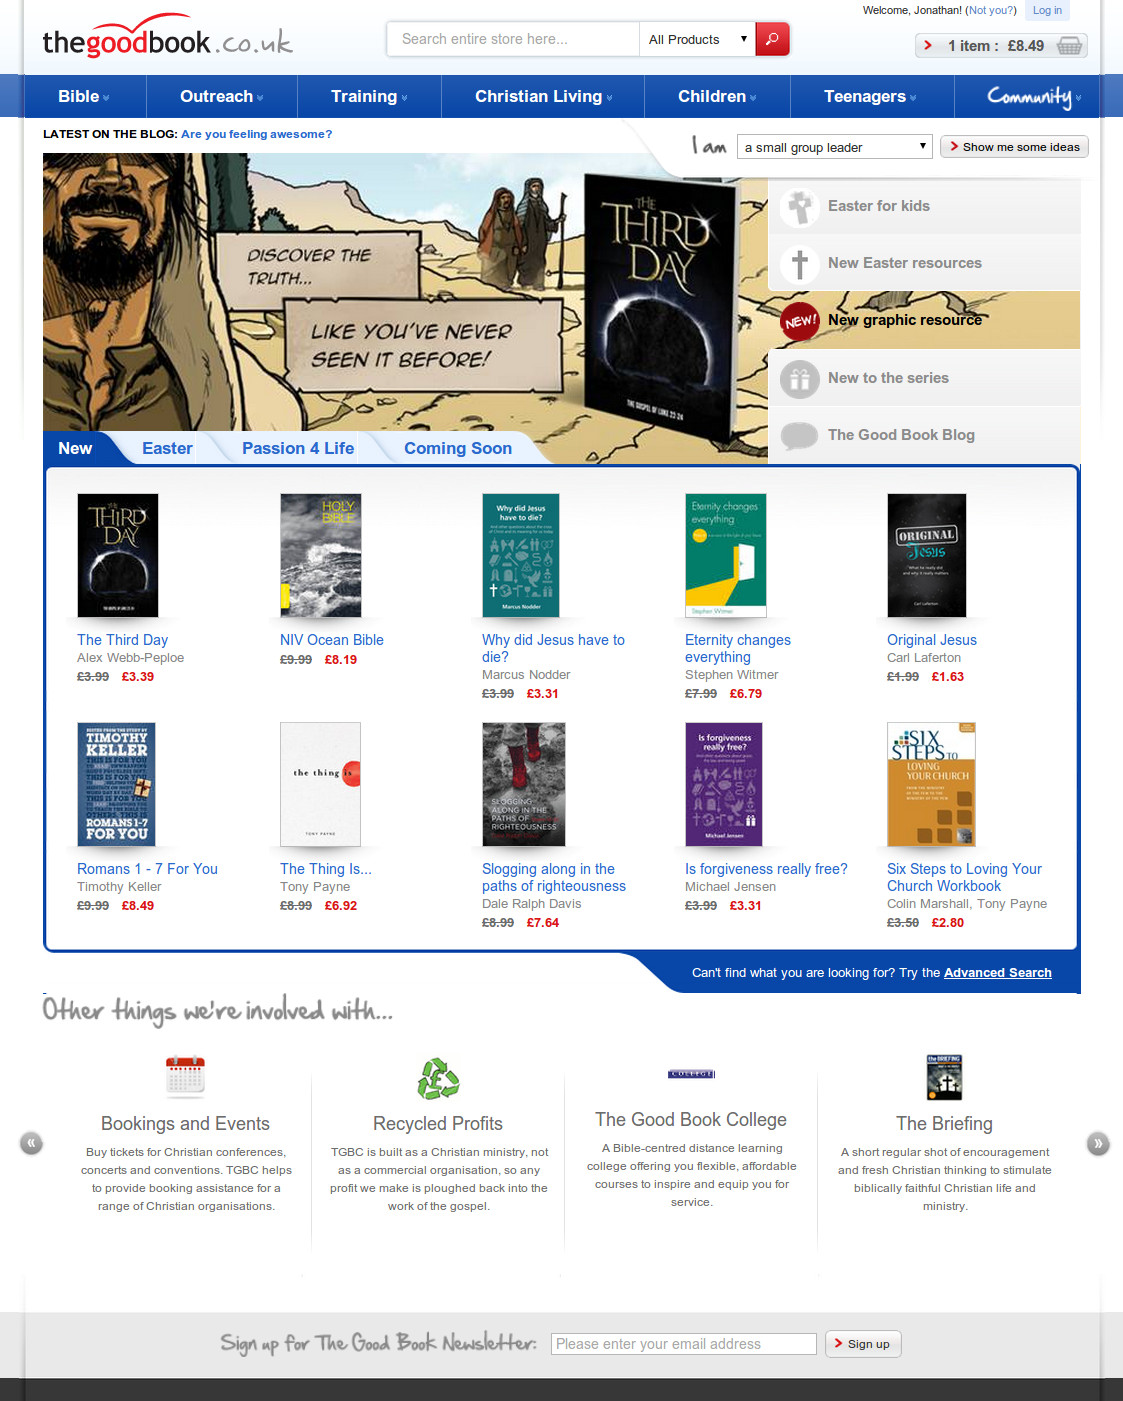1123x1401 pixels.
Task: Go to previous carousel slide arrow
Action: 32,1143
